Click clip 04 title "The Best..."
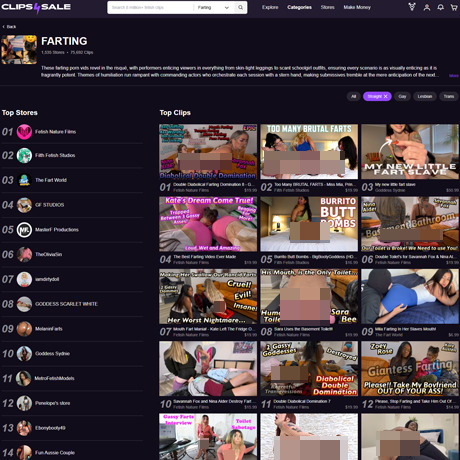460x460 pixels. tap(204, 257)
